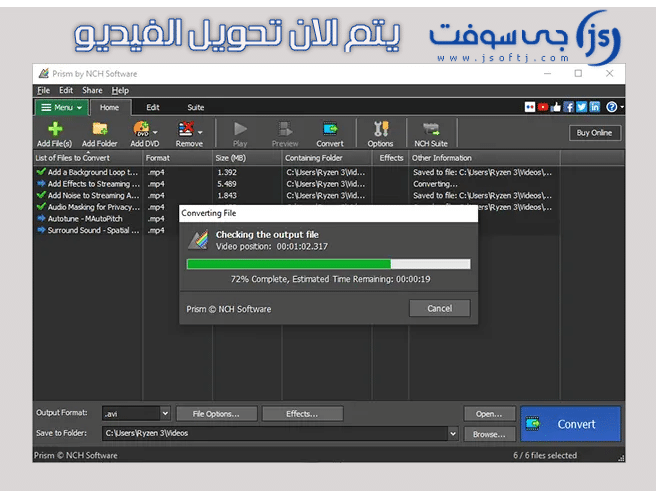Viewport: 656px width, 491px height.
Task: Sort by Format column header
Action: click(178, 158)
